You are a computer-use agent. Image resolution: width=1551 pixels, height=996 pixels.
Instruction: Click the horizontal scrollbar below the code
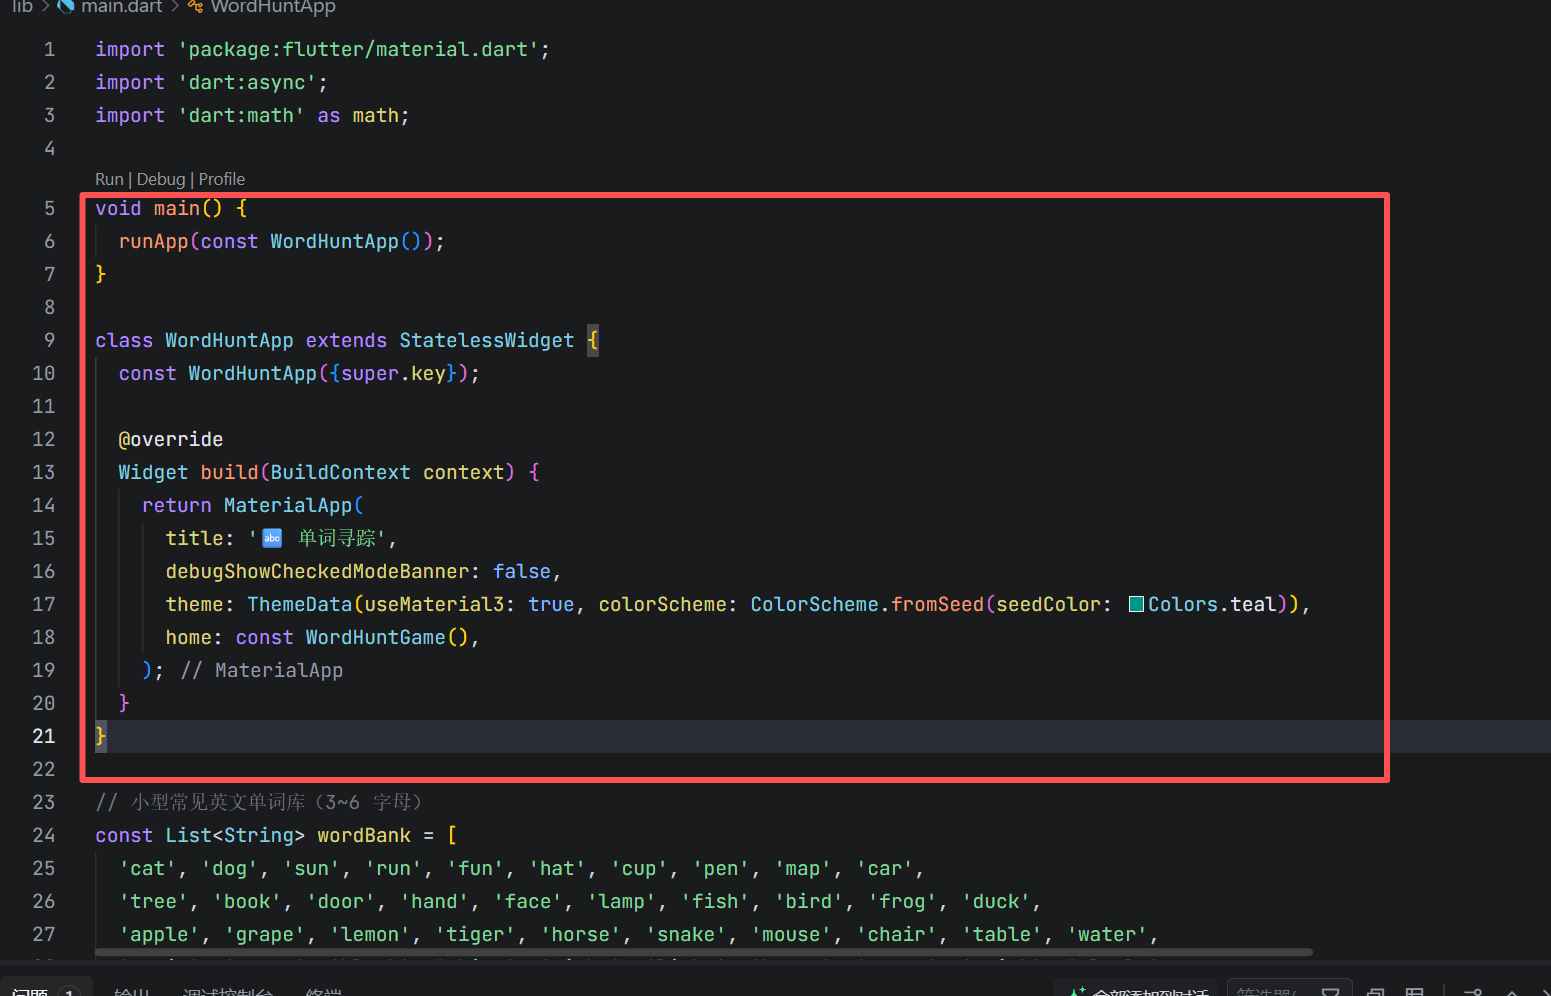click(704, 952)
